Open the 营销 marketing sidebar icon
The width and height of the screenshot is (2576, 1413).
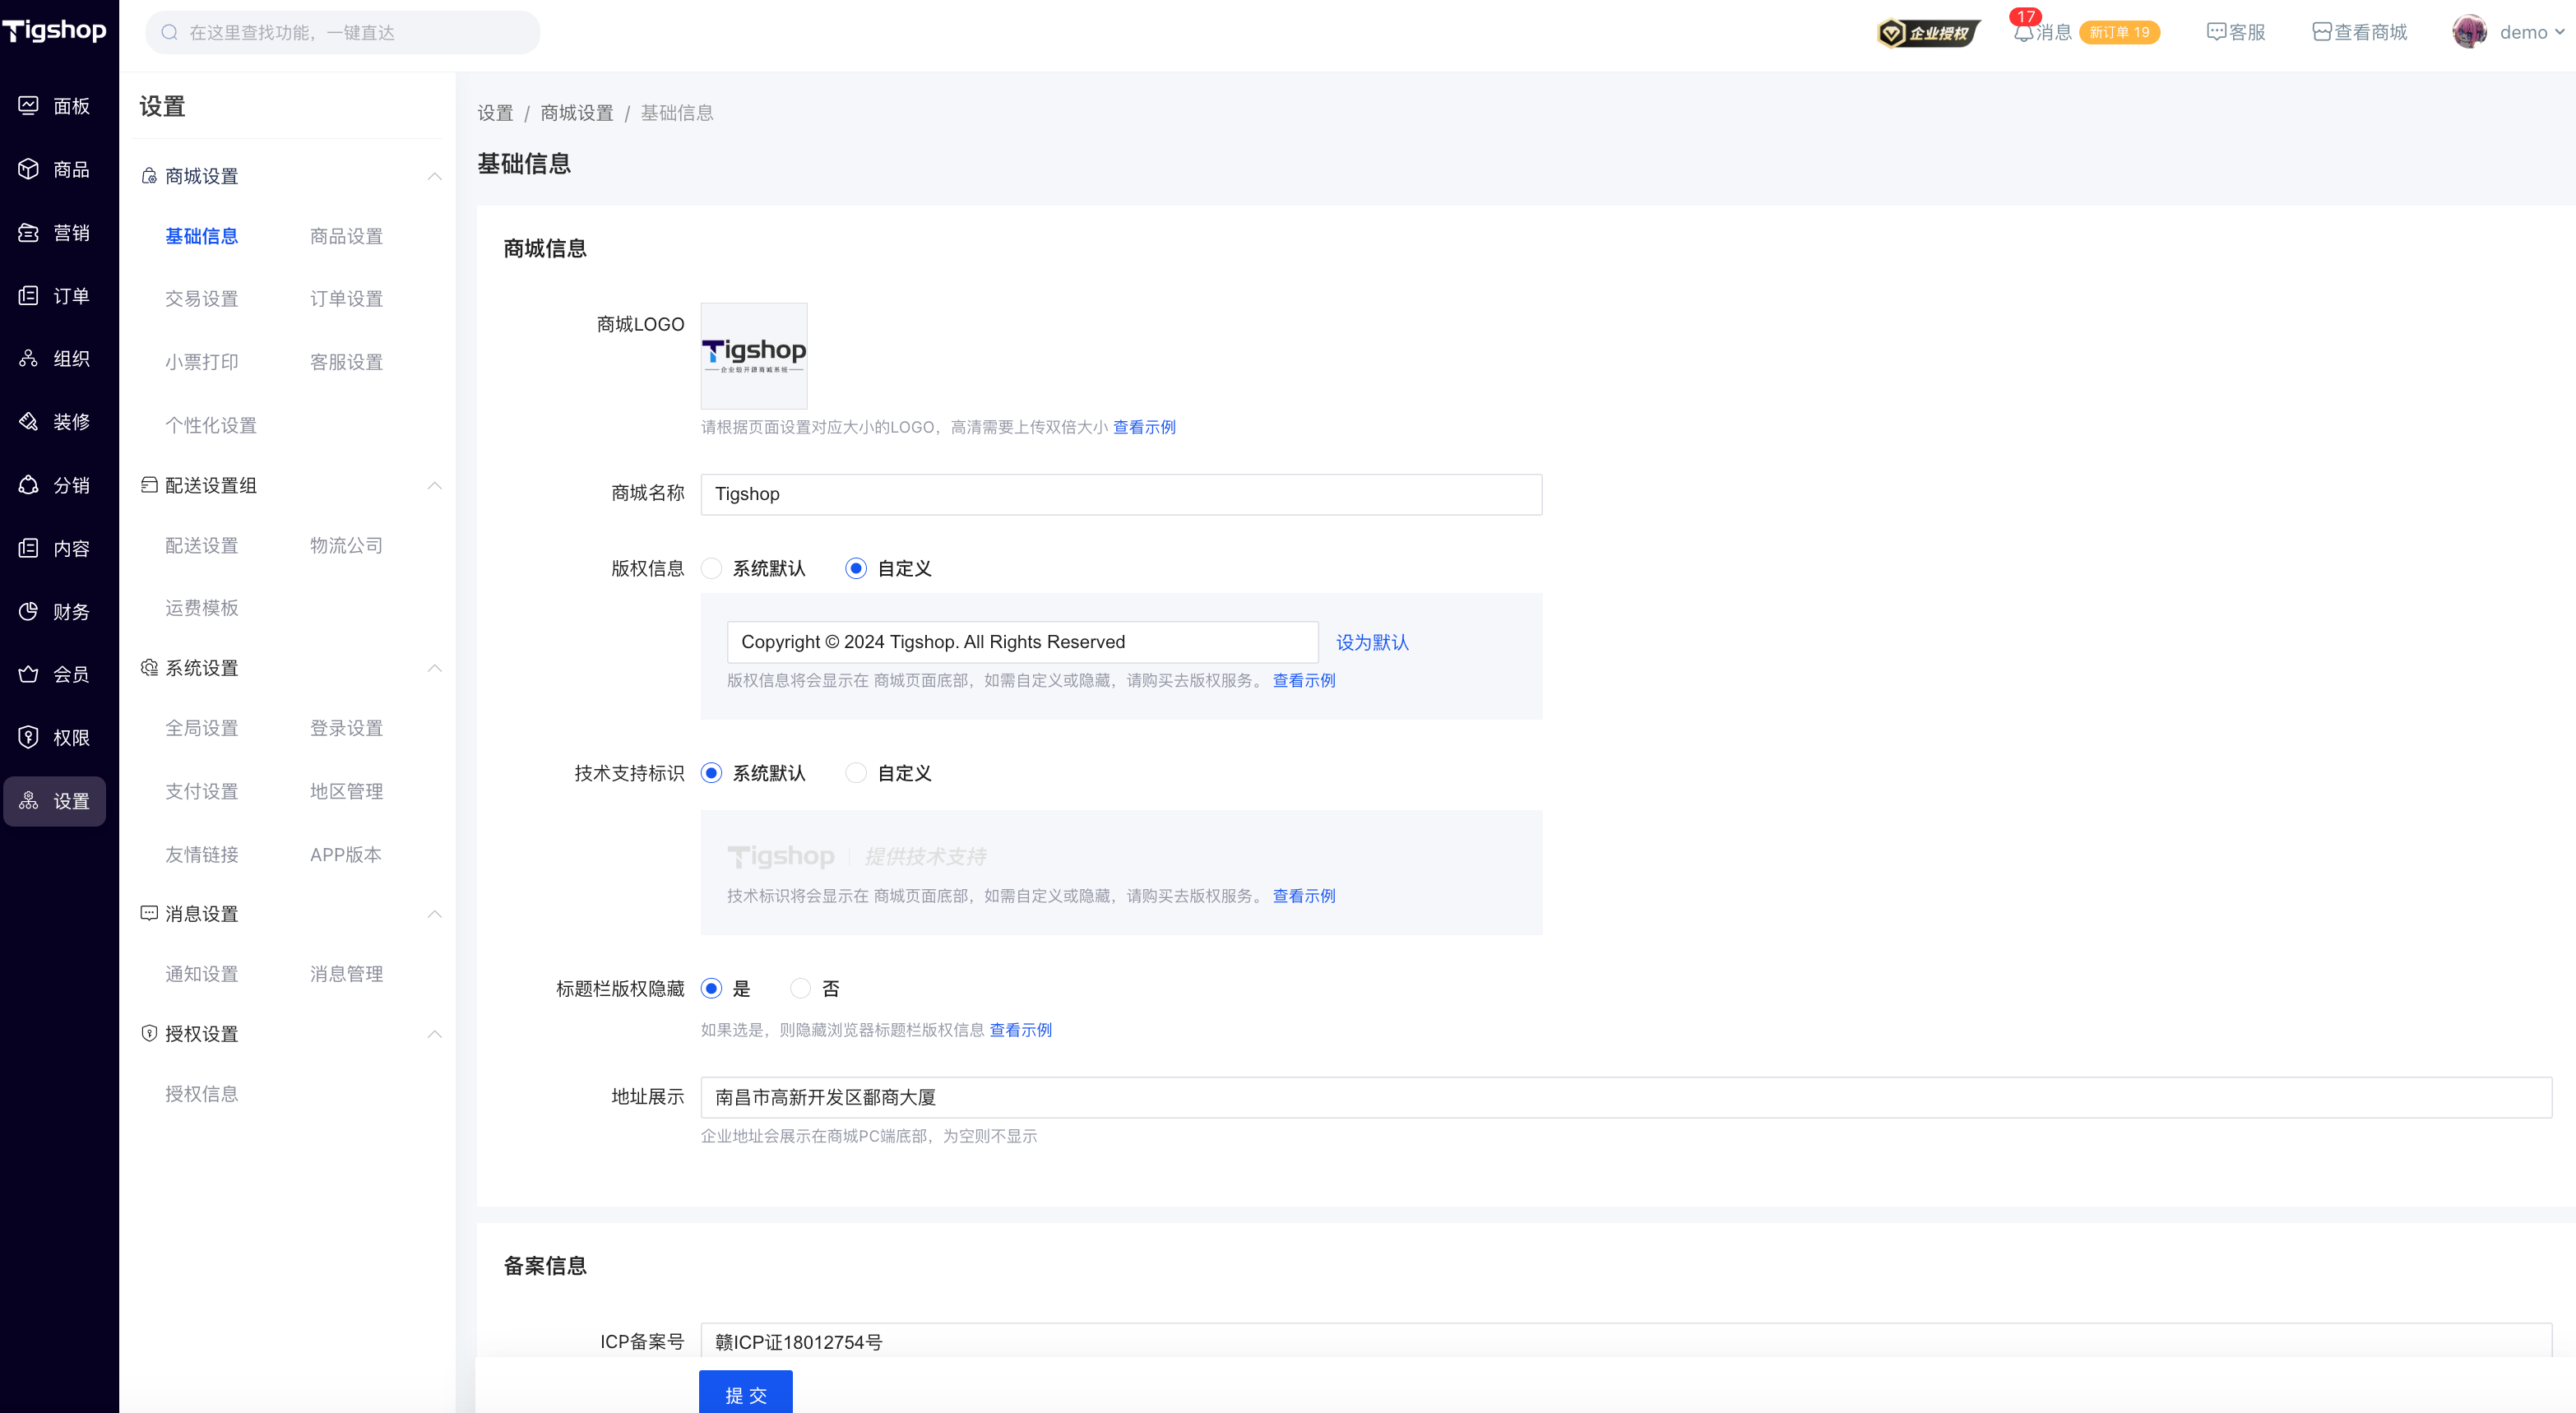click(29, 232)
